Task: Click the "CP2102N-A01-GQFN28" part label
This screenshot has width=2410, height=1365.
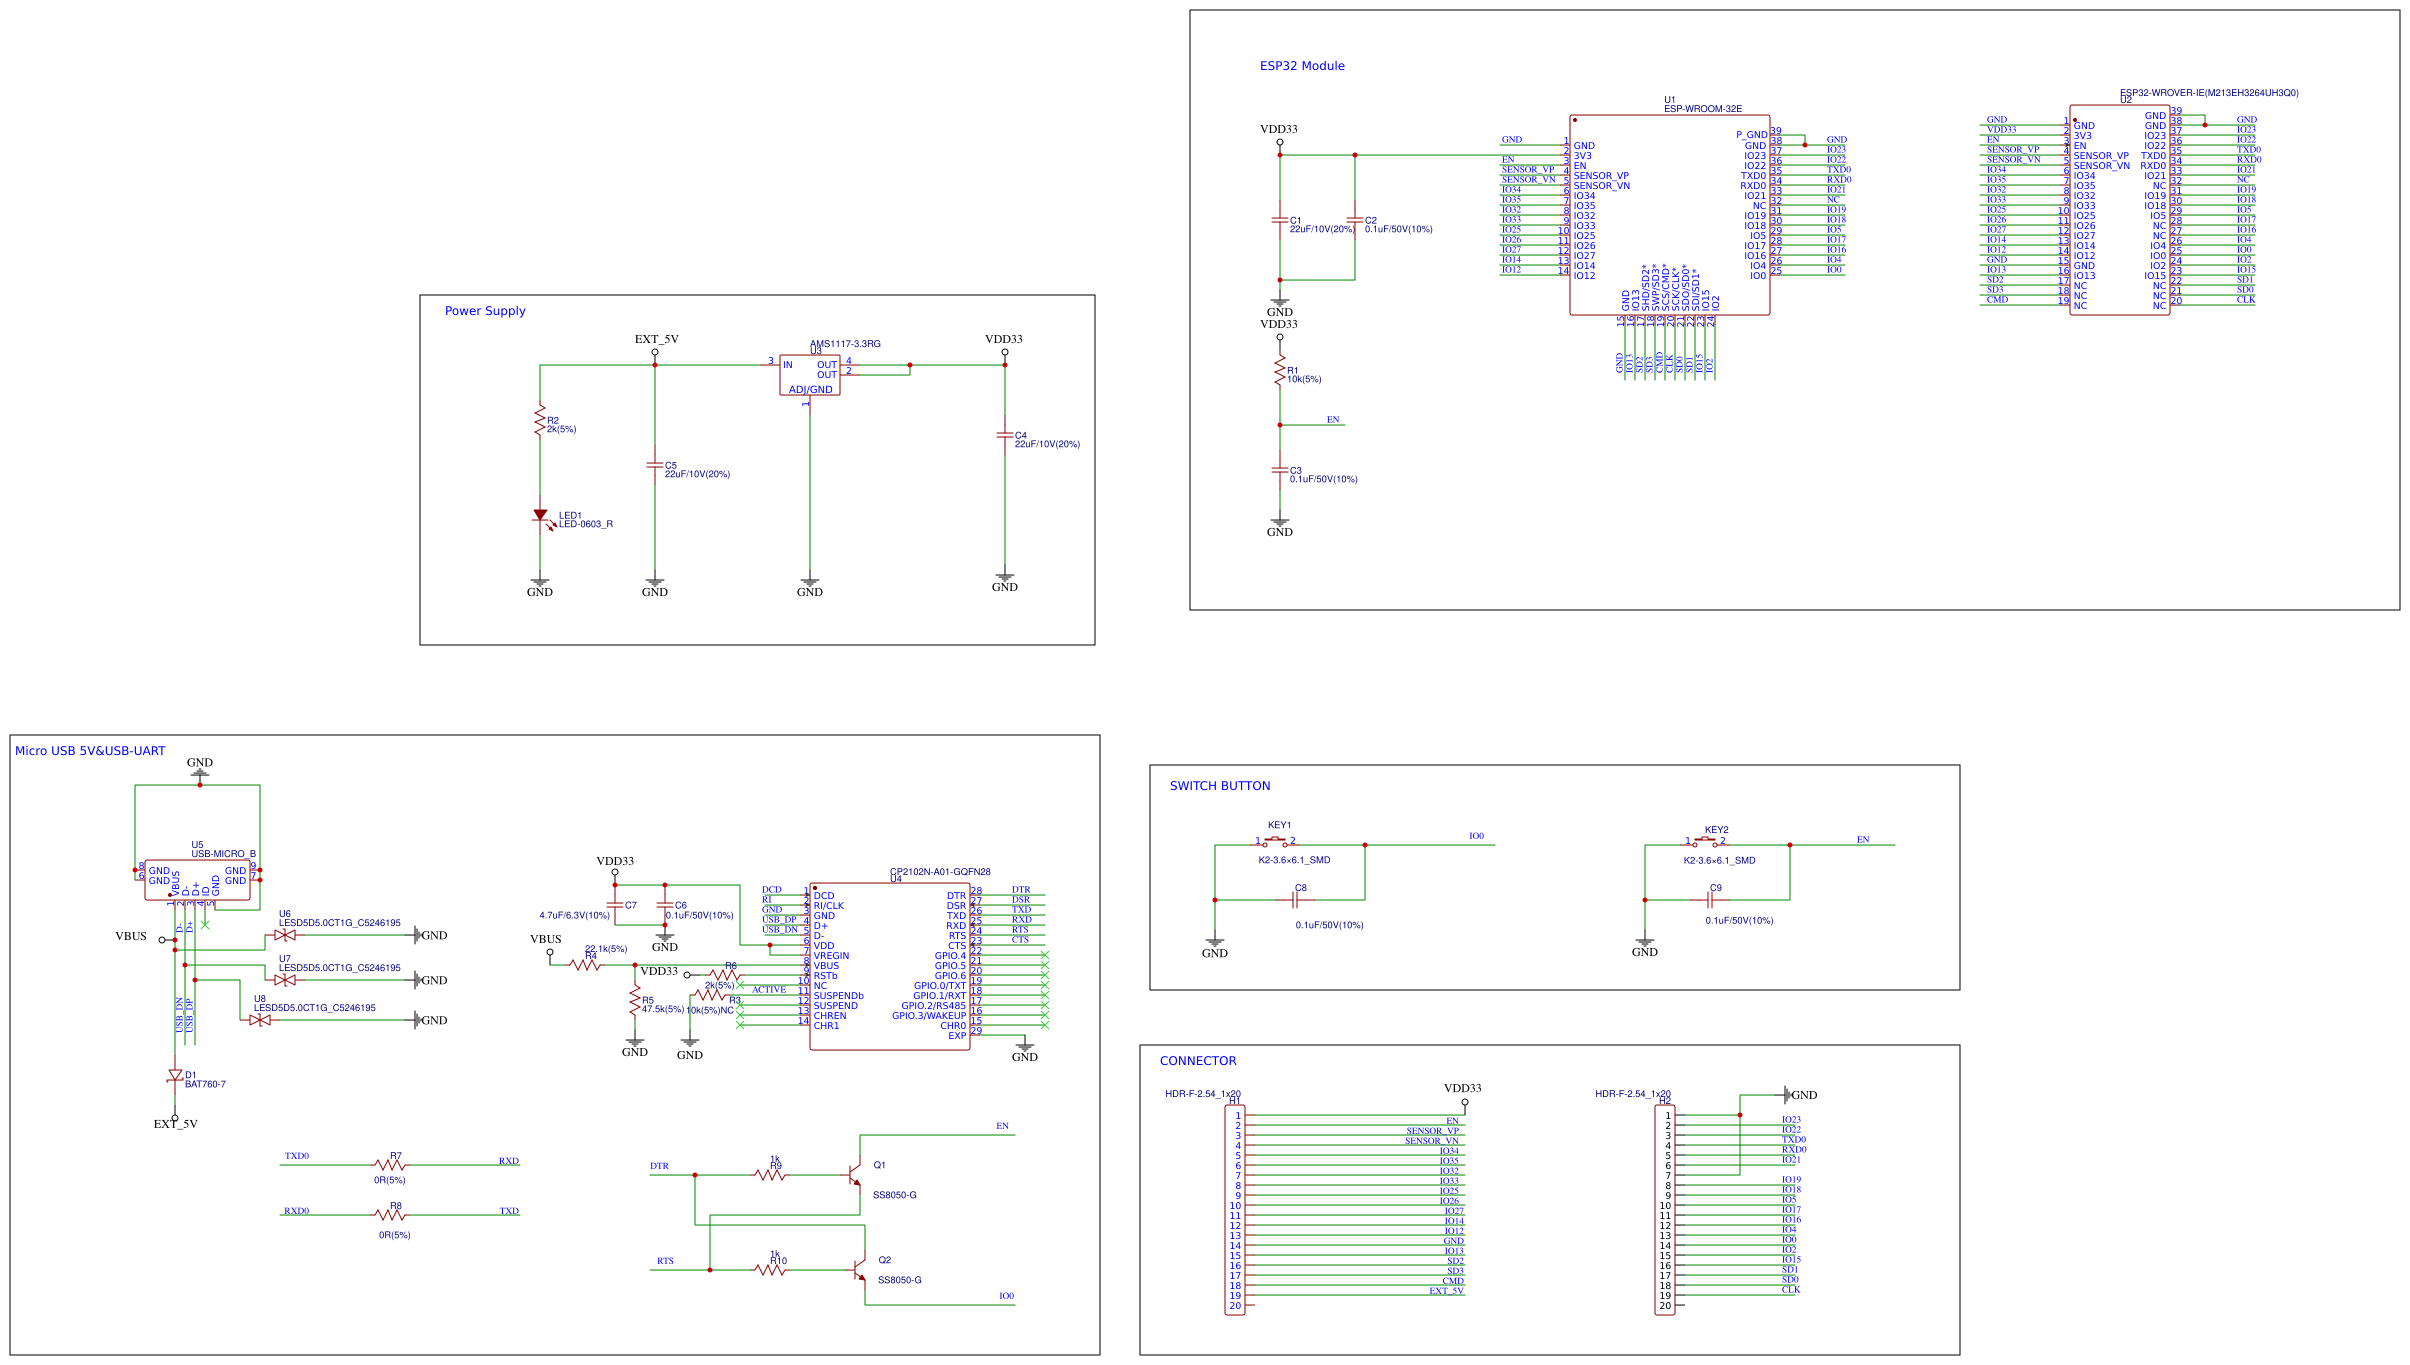Action: [x=940, y=872]
